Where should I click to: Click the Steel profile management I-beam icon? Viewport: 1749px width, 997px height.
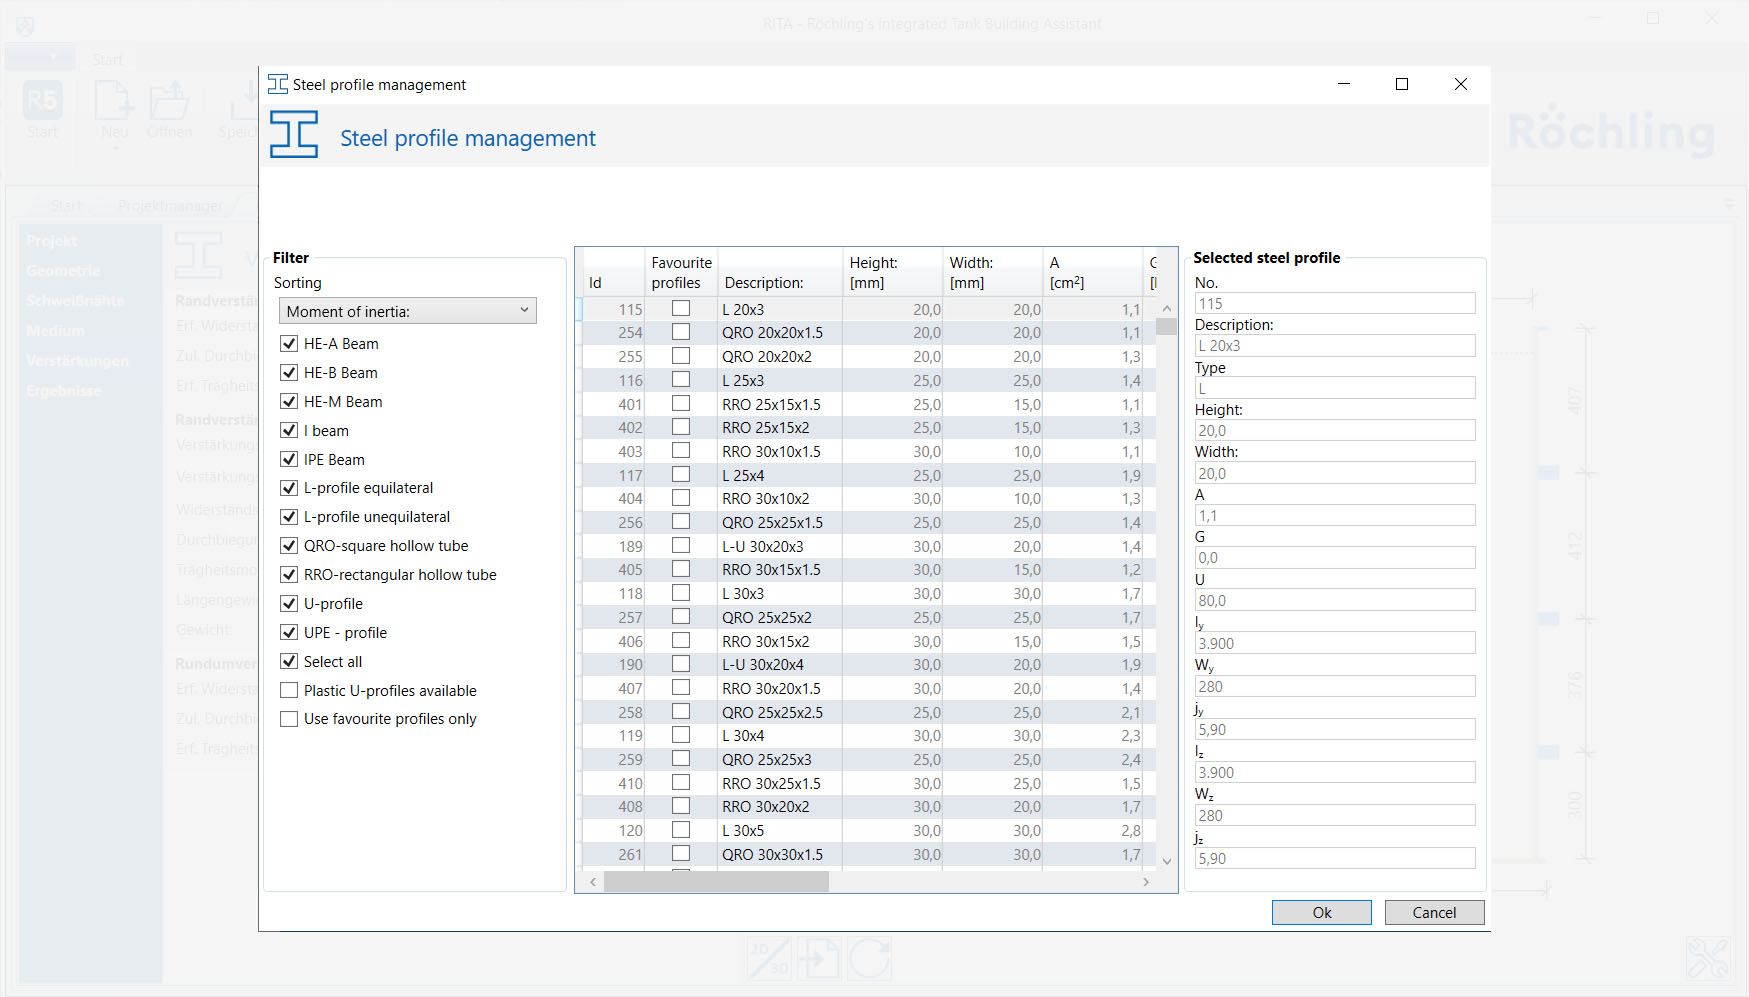pos(293,134)
